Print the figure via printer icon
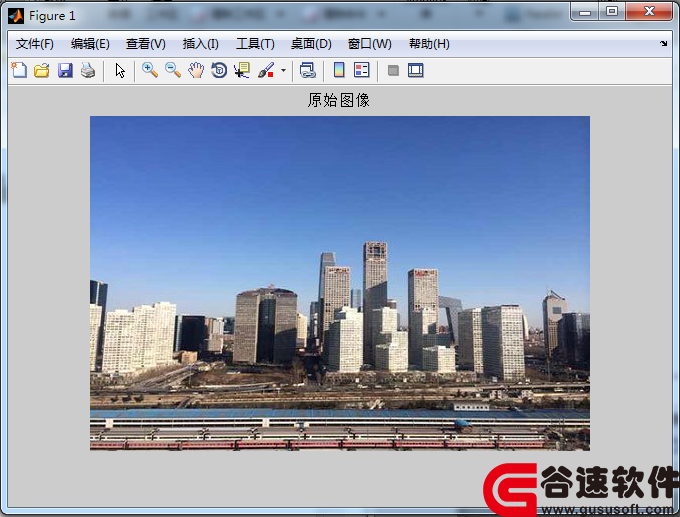680x517 pixels. tap(88, 70)
